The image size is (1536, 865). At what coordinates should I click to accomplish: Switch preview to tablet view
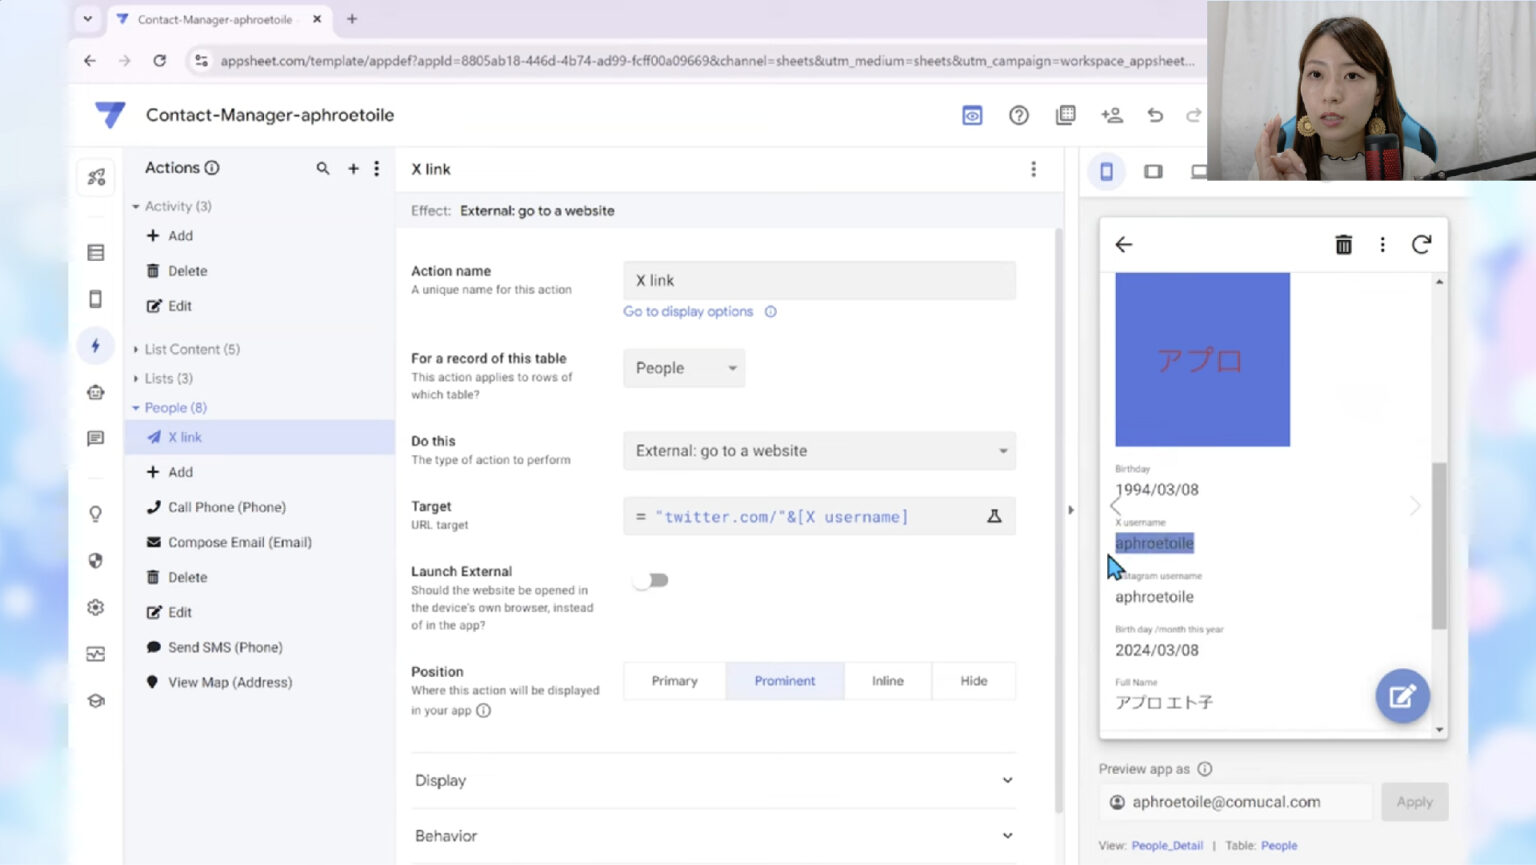coord(1153,171)
